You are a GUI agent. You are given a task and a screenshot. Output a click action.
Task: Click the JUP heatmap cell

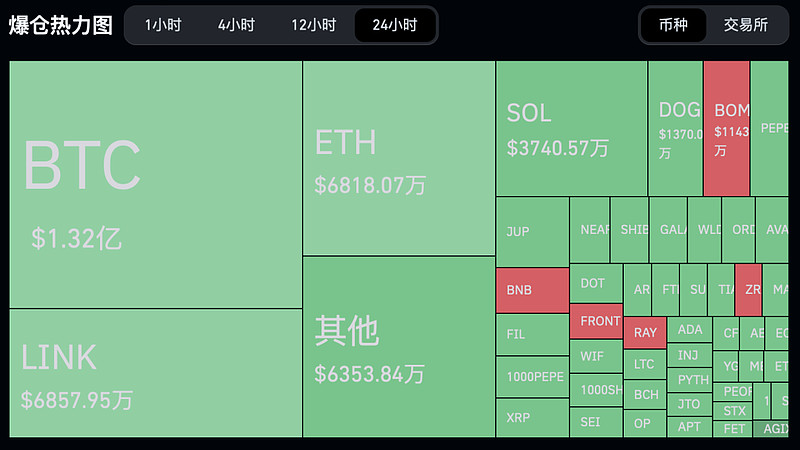coord(532,231)
